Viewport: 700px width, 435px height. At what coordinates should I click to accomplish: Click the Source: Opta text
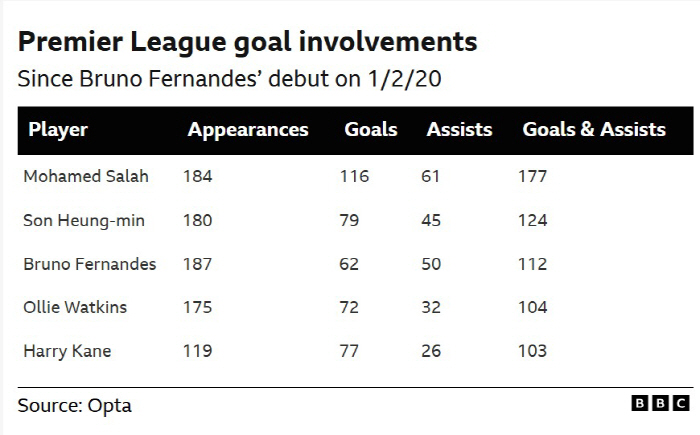coord(75,406)
